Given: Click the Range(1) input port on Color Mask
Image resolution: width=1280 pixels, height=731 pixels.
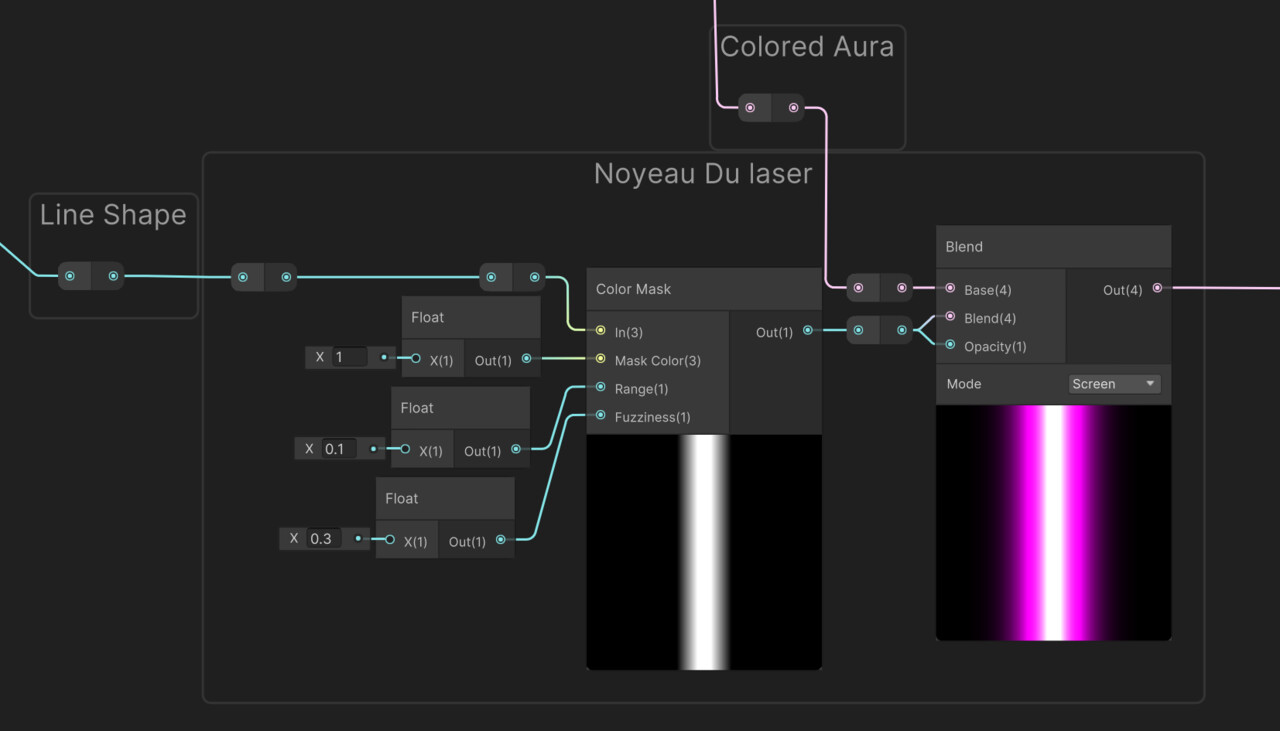Looking at the screenshot, I should point(601,388).
